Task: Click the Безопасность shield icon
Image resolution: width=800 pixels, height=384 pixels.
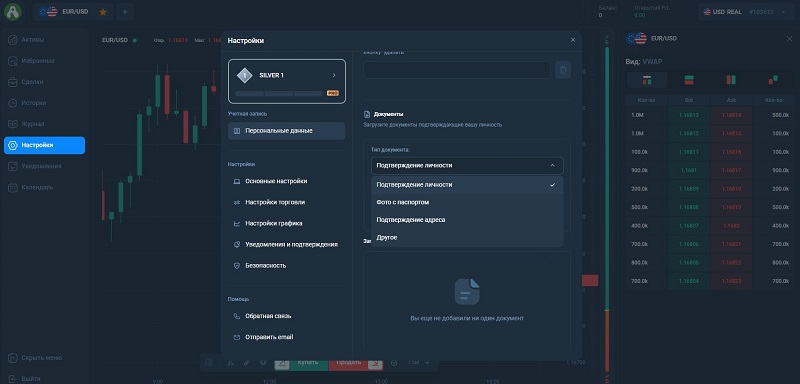Action: pos(237,266)
